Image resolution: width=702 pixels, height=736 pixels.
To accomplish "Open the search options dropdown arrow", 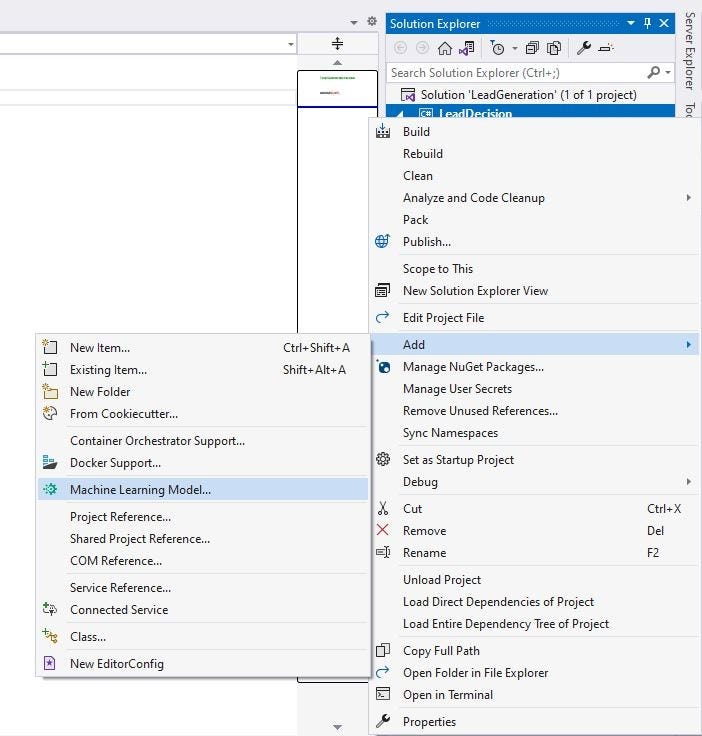I will coord(668,73).
